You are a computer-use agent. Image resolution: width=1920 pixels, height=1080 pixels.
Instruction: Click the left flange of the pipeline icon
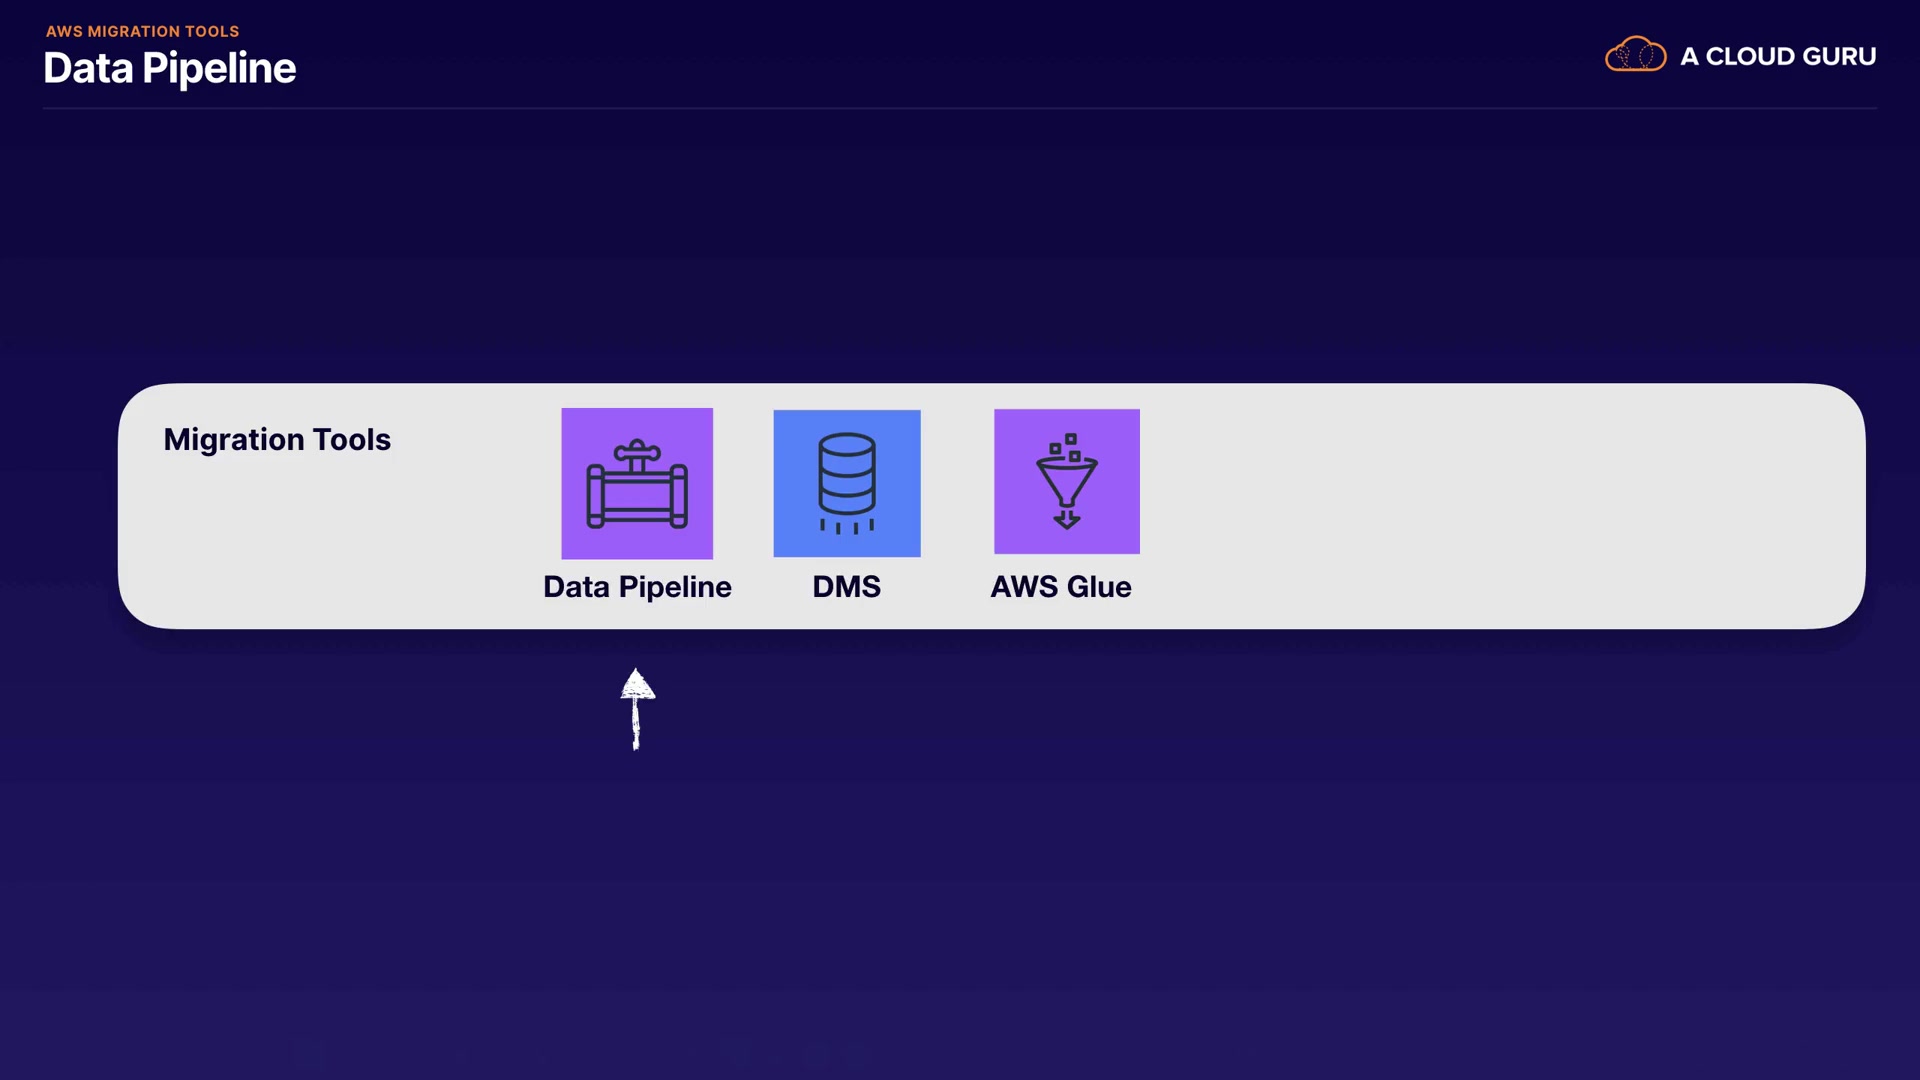(596, 497)
